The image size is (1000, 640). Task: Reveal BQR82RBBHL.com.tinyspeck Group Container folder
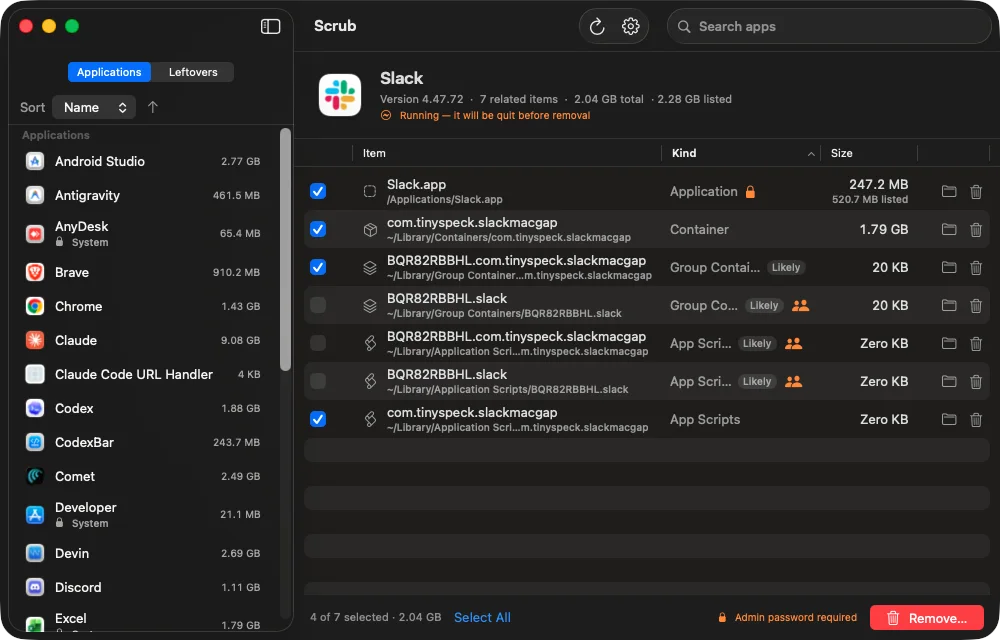949,267
